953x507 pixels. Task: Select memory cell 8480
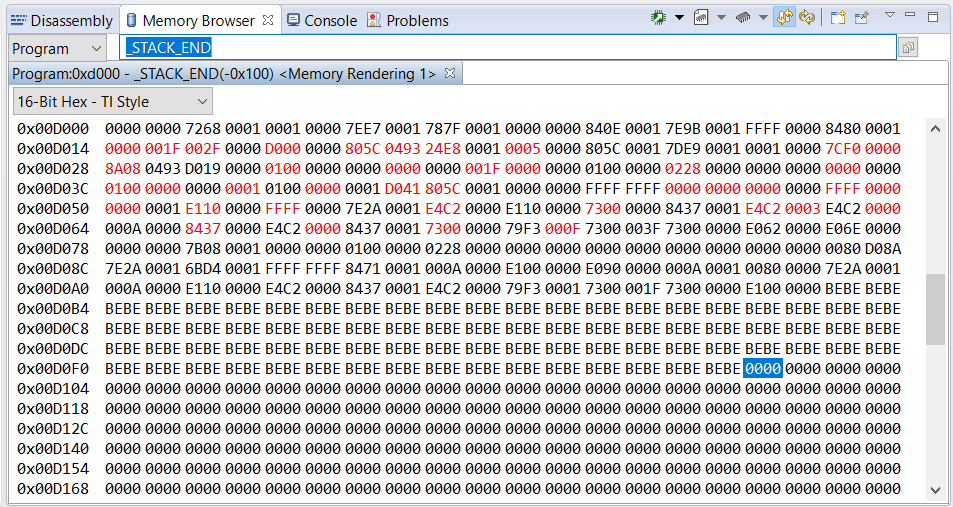[x=843, y=129]
